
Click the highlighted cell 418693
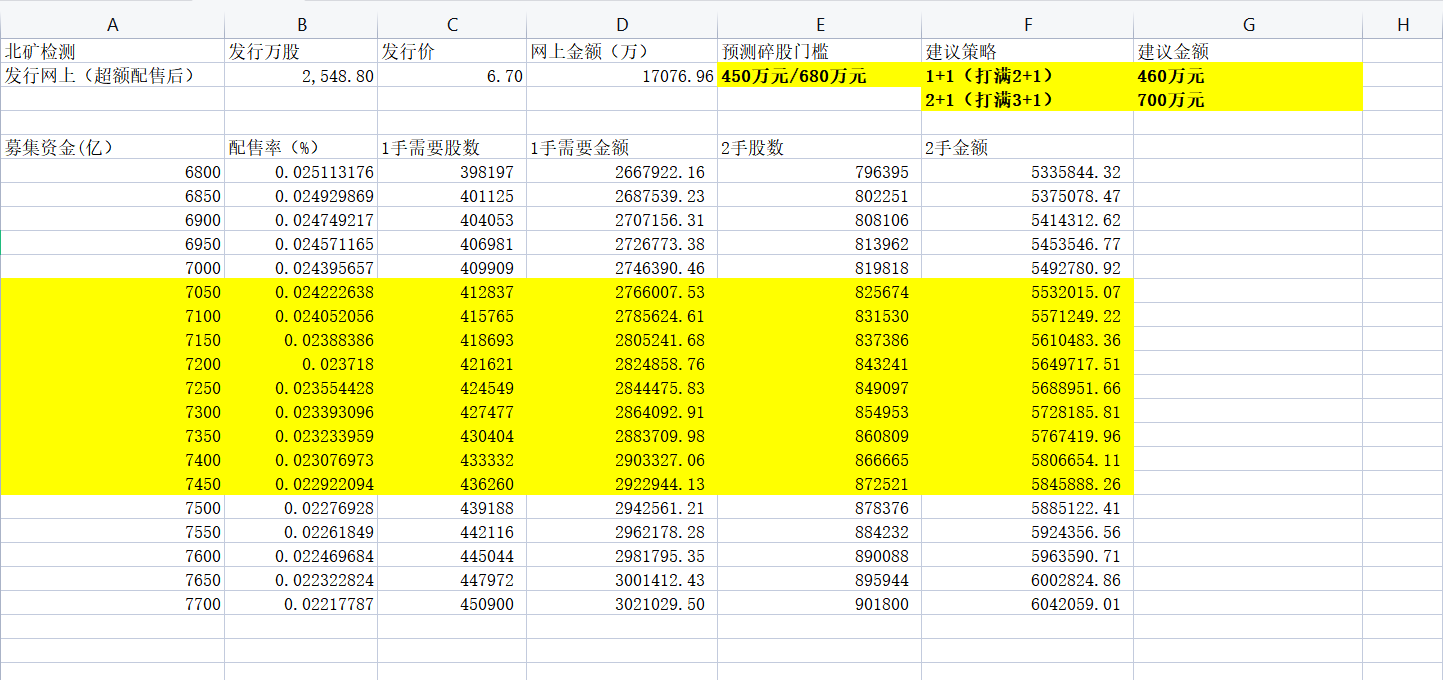(x=452, y=340)
